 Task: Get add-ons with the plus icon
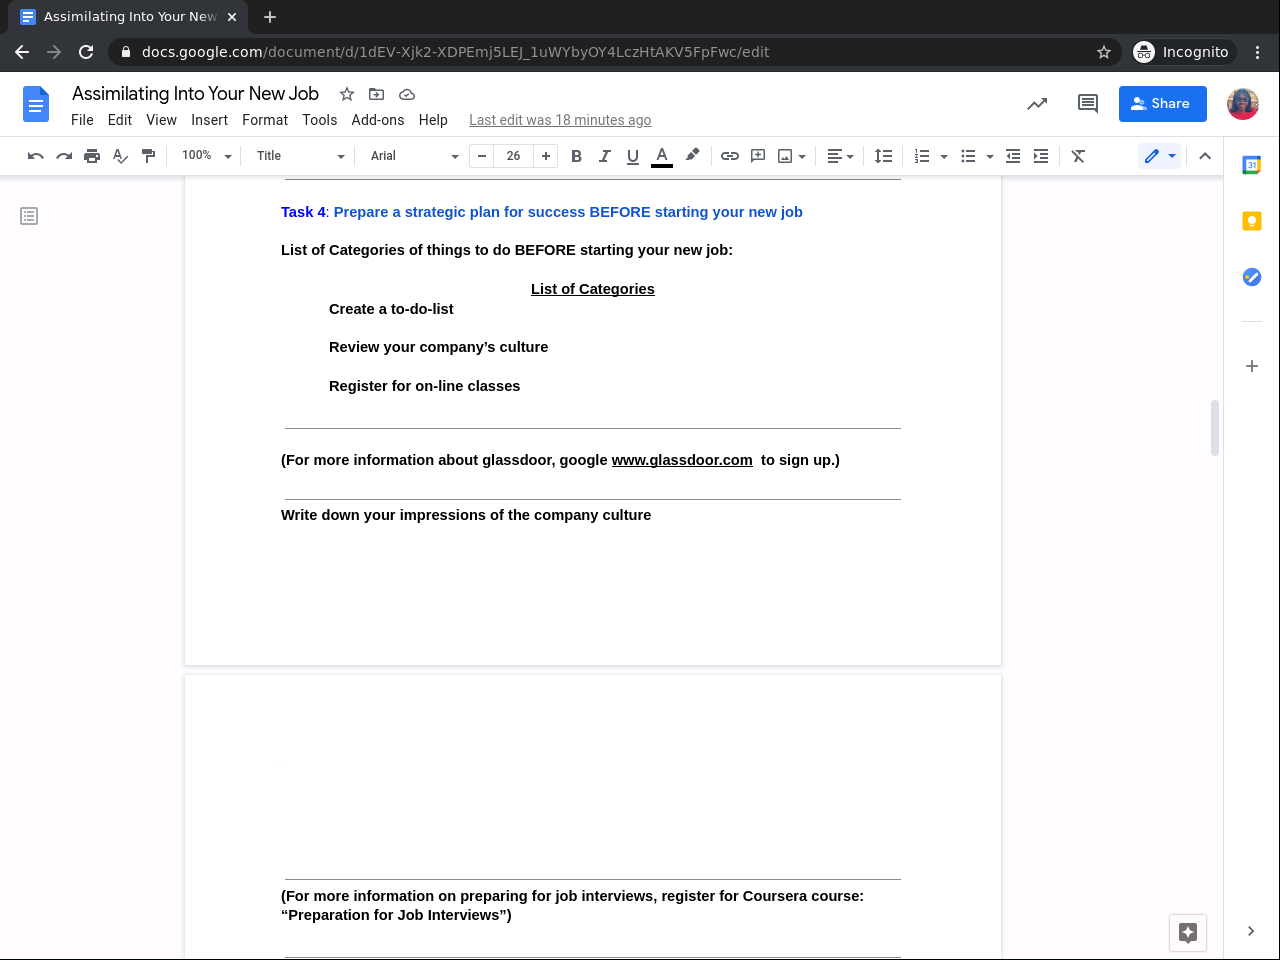coord(1252,366)
